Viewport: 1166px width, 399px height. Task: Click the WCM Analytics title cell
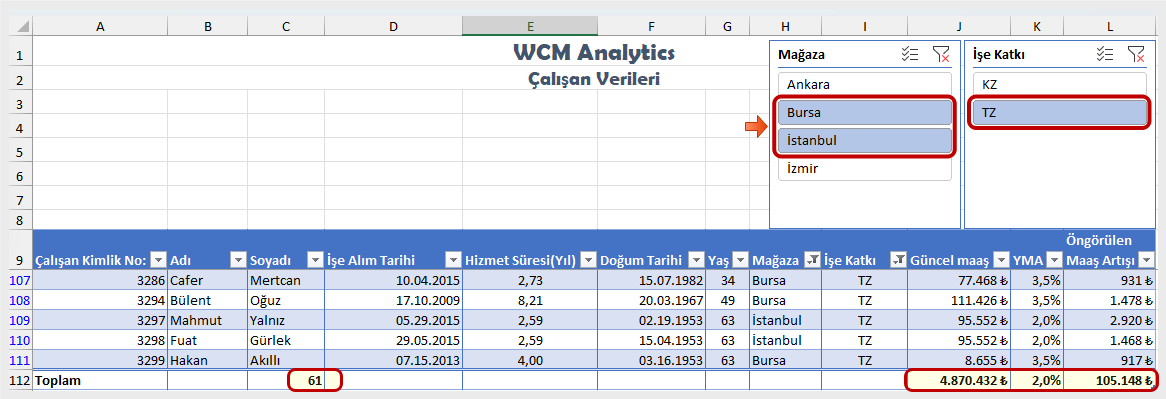click(x=594, y=53)
